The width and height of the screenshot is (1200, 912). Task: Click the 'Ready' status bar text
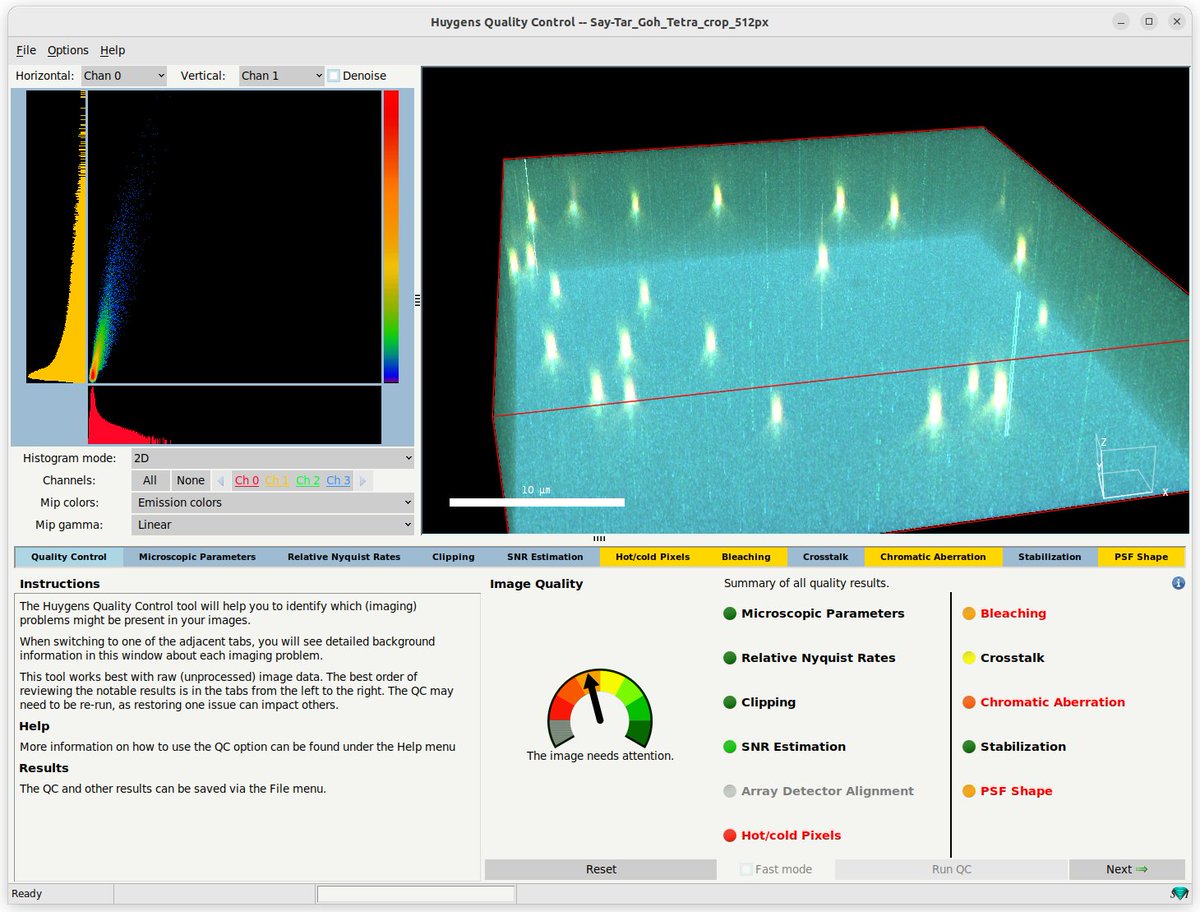[27, 894]
